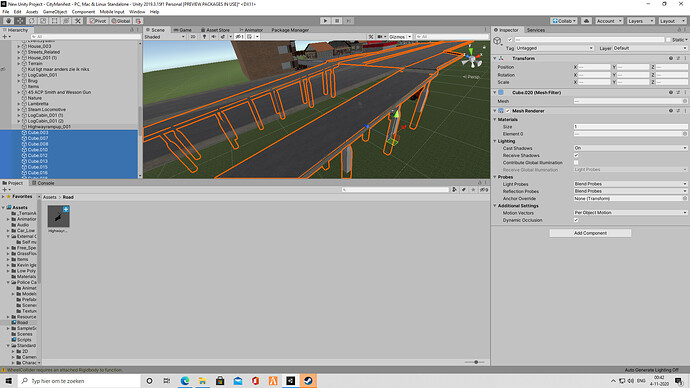The image size is (690, 388).
Task: Toggle scene audio icon
Action: [213, 37]
